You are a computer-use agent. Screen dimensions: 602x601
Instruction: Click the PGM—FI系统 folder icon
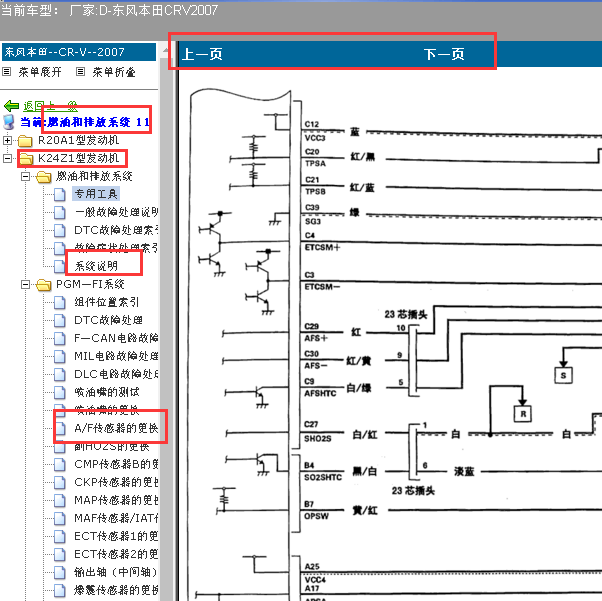click(43, 285)
